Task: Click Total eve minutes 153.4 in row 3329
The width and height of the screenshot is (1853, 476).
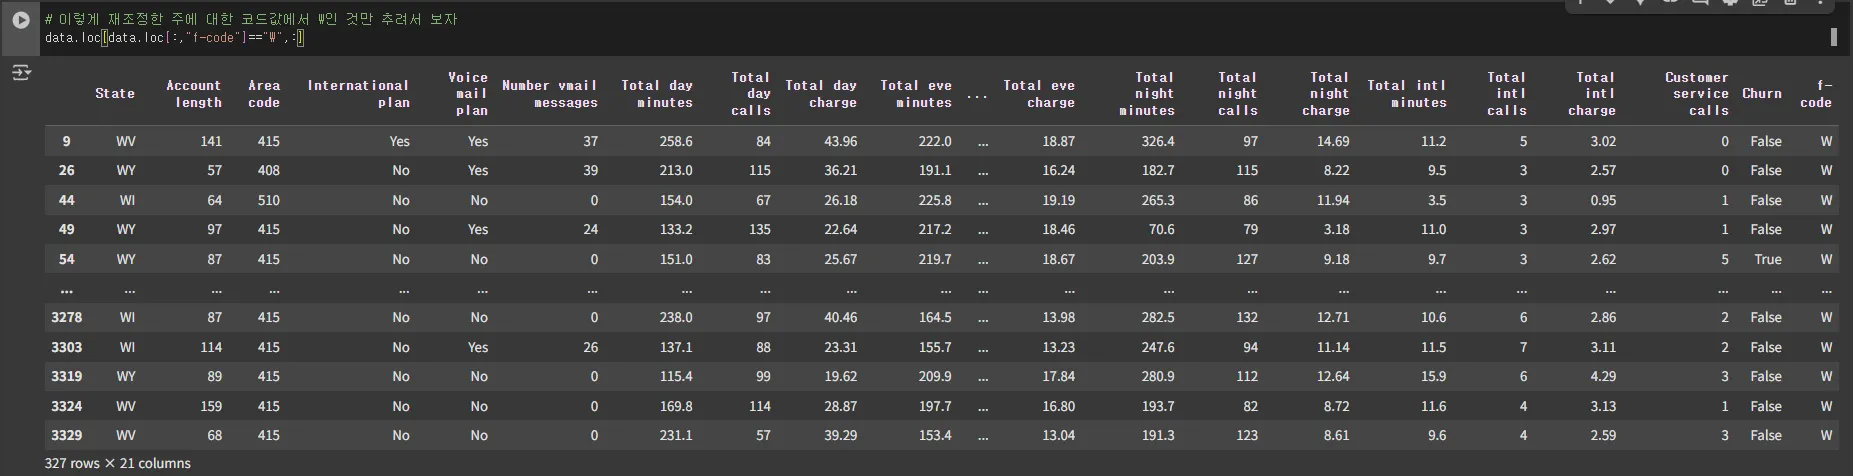Action: click(934, 435)
